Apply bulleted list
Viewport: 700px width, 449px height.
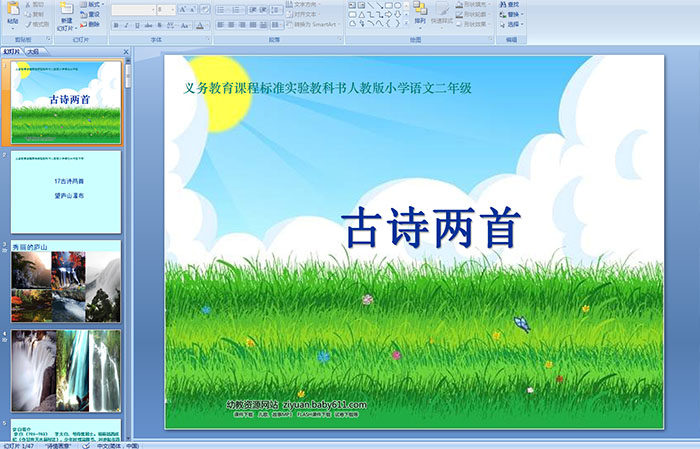(x=222, y=9)
